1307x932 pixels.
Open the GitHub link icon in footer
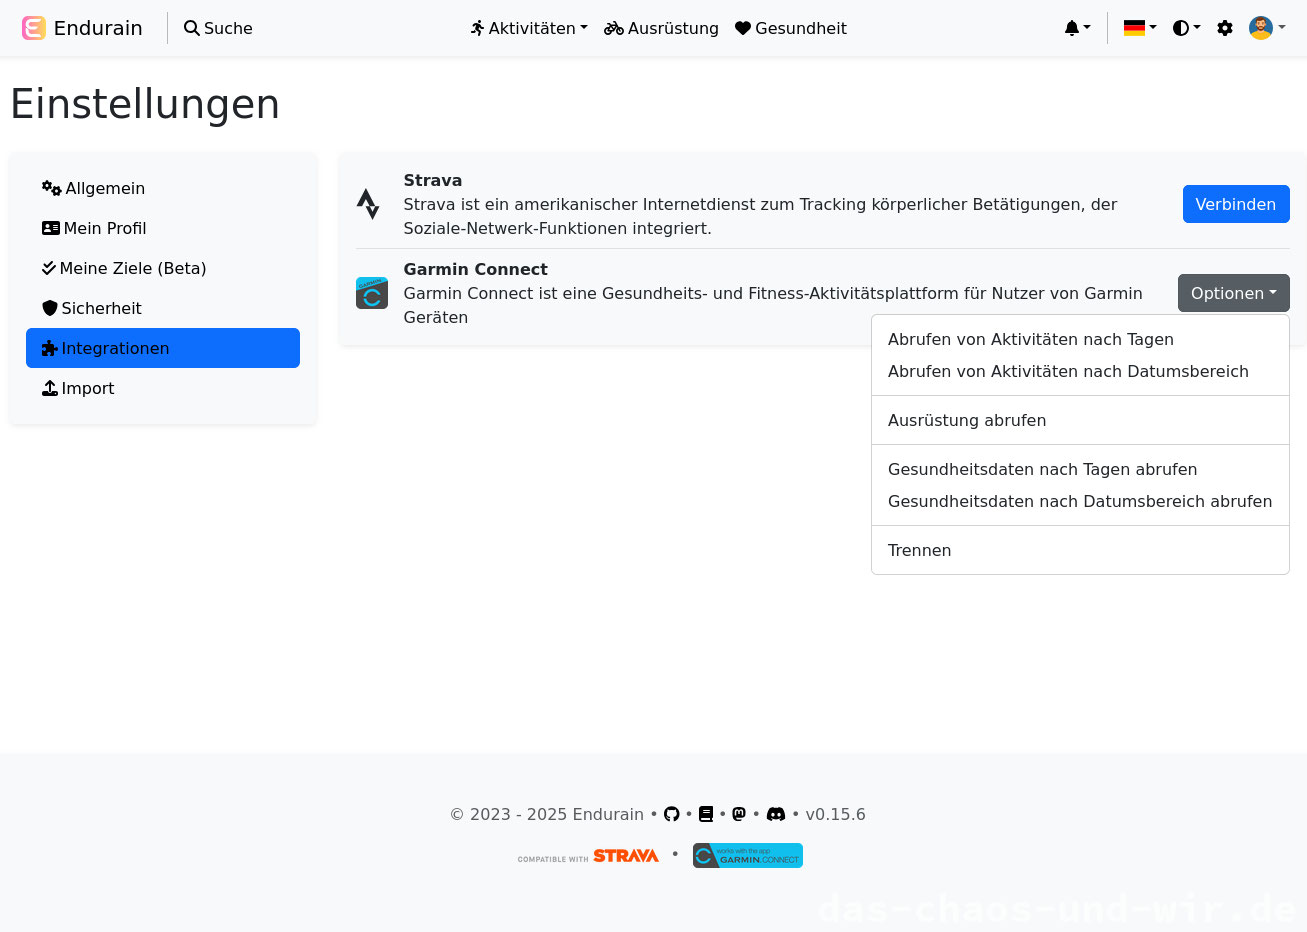[x=672, y=814]
